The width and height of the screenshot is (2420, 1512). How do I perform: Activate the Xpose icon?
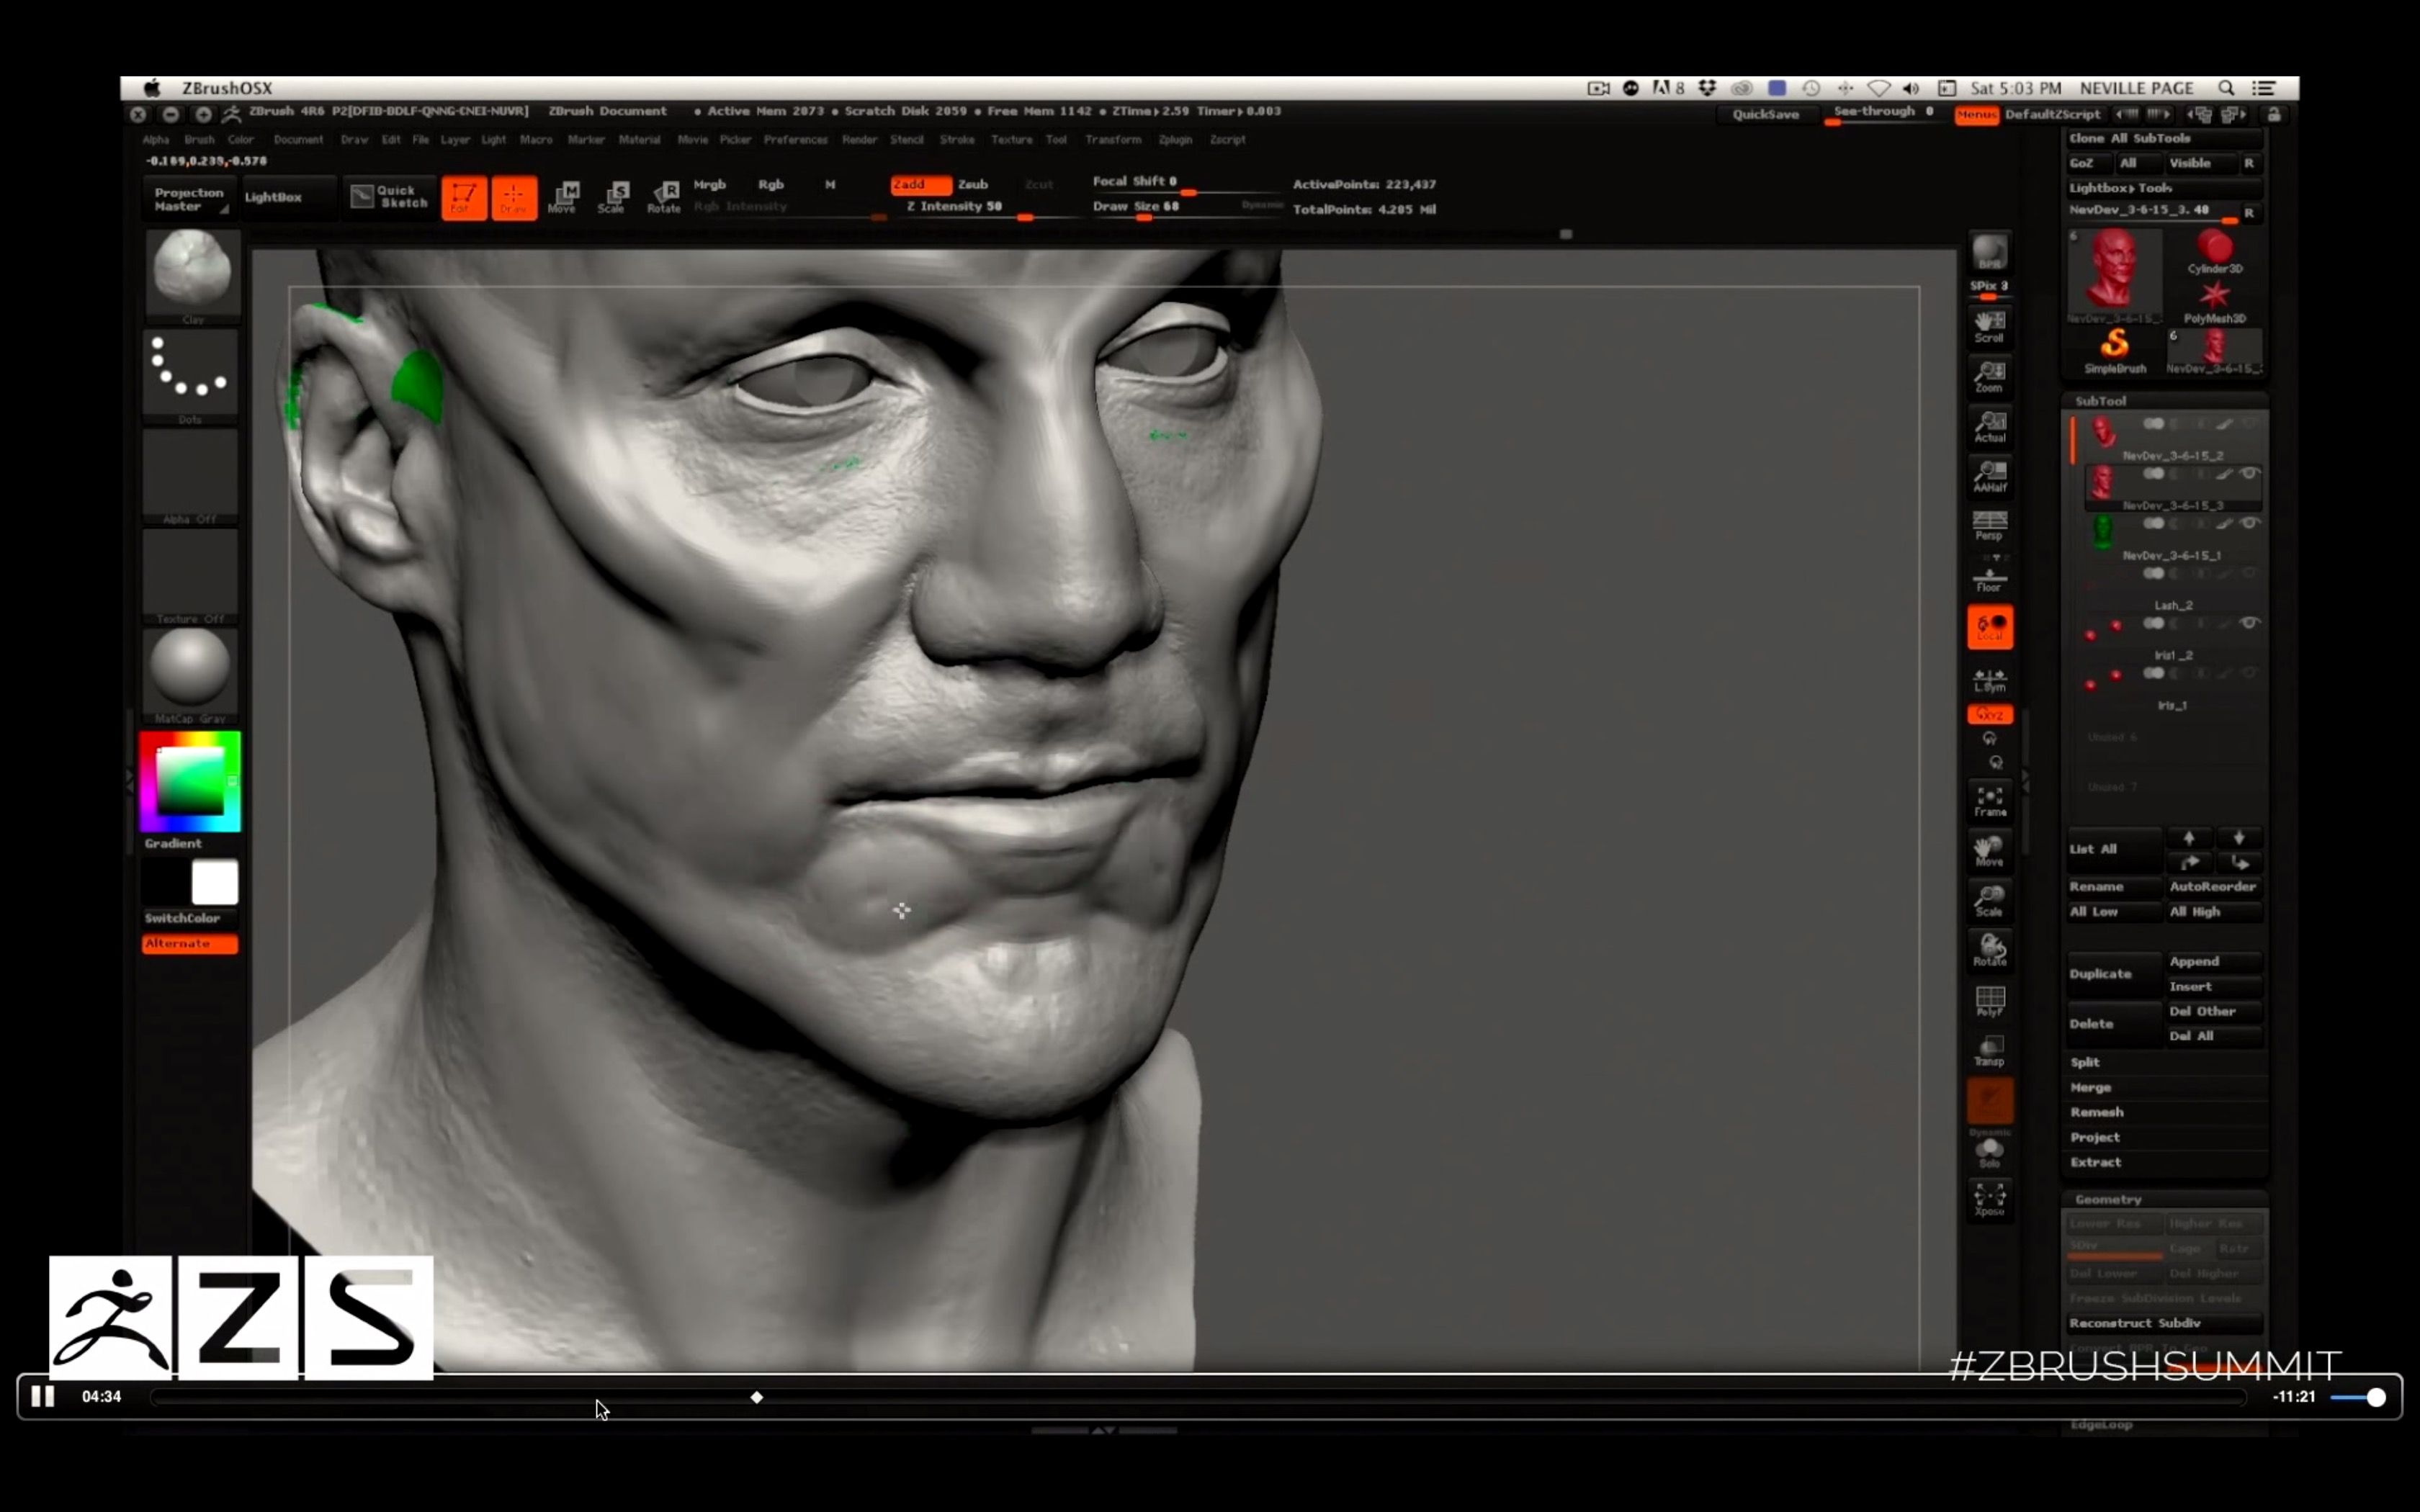[1989, 1199]
